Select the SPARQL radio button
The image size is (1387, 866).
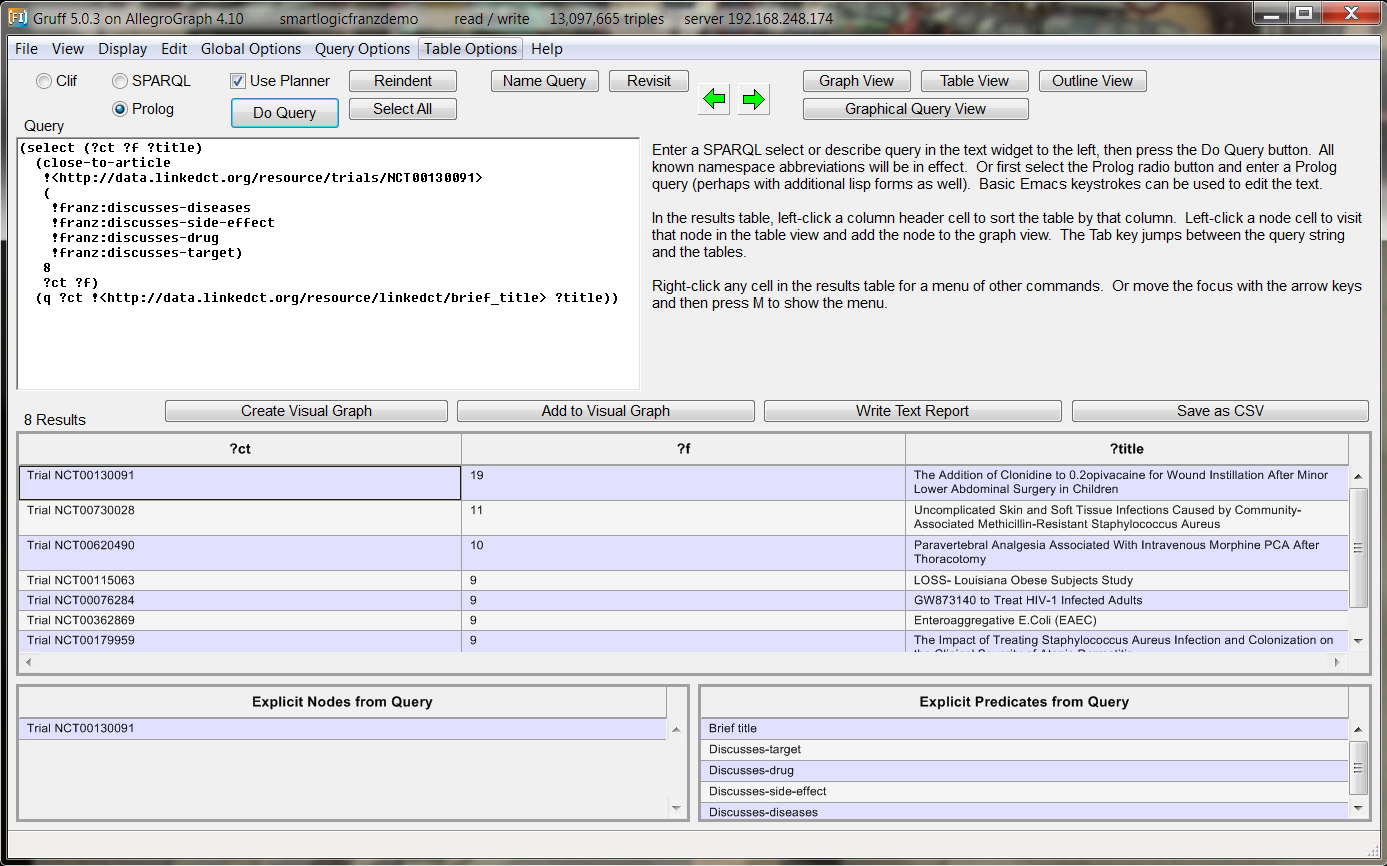click(x=120, y=81)
